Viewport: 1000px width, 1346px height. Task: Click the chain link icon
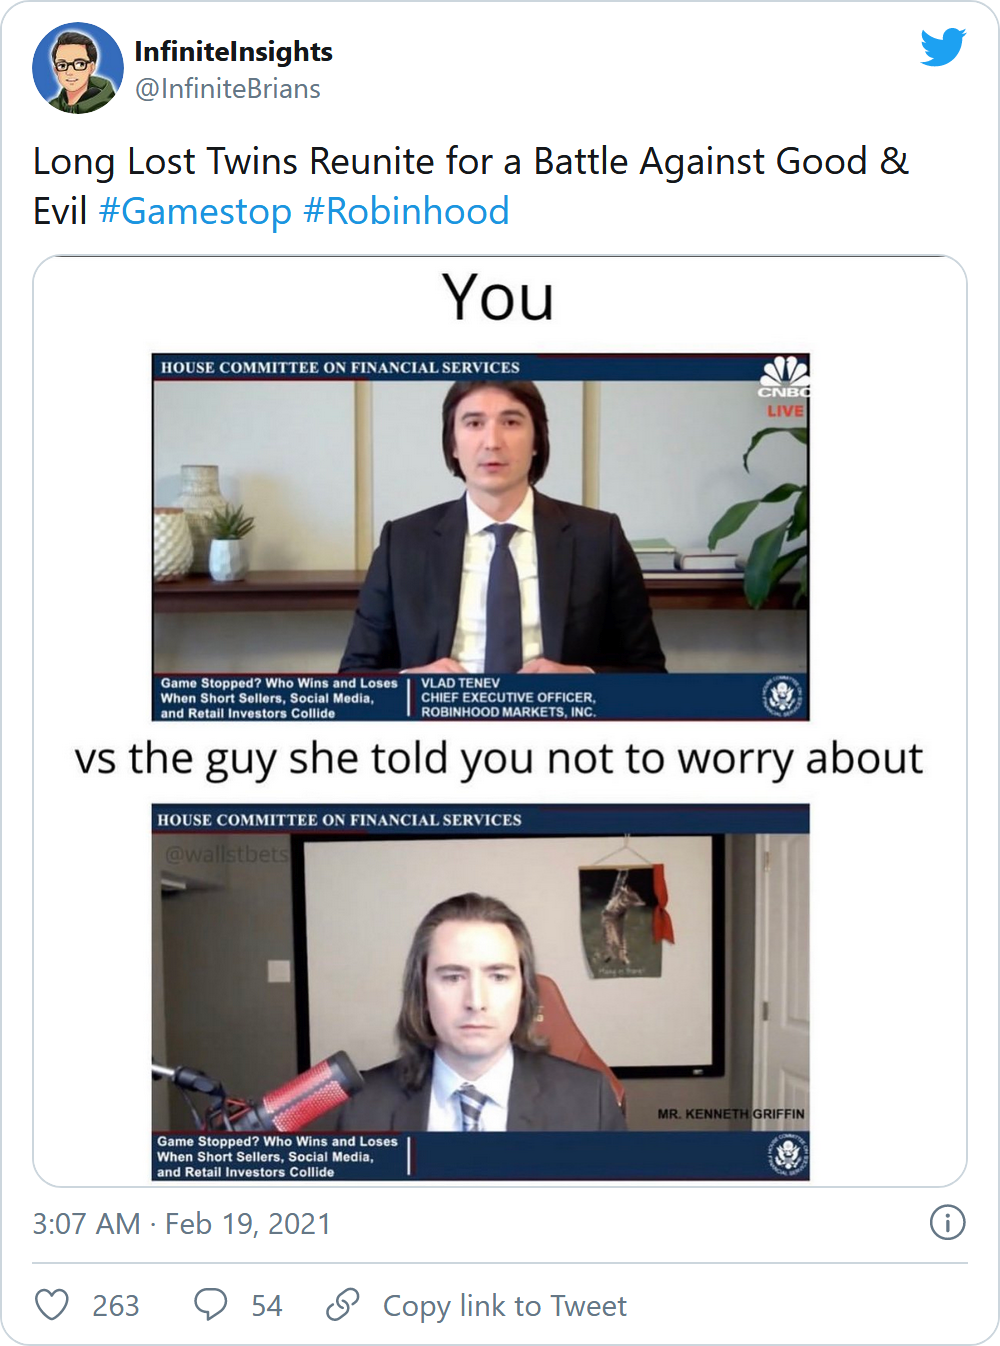tap(343, 1305)
